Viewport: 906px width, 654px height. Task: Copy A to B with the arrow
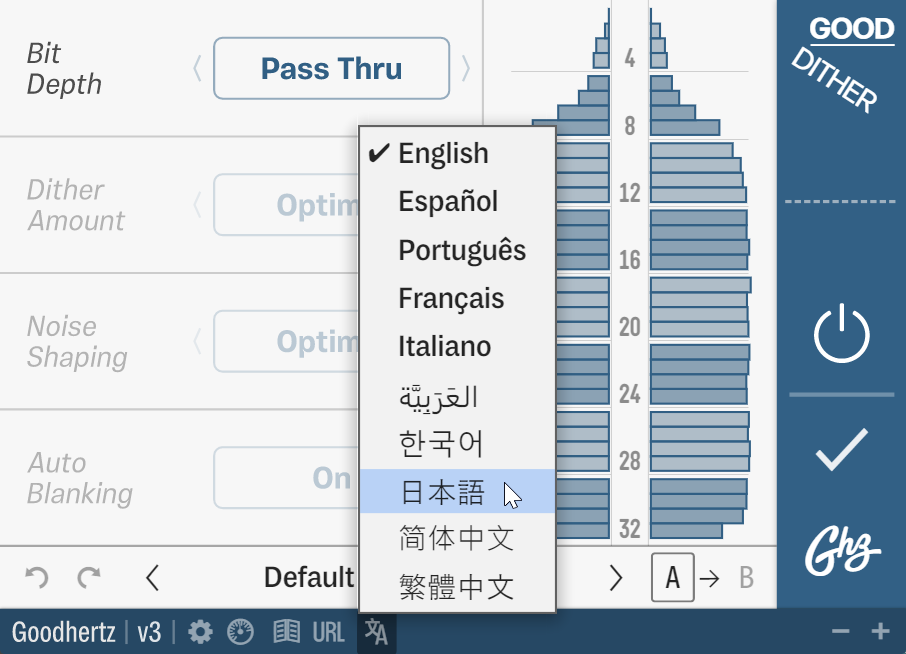point(709,578)
